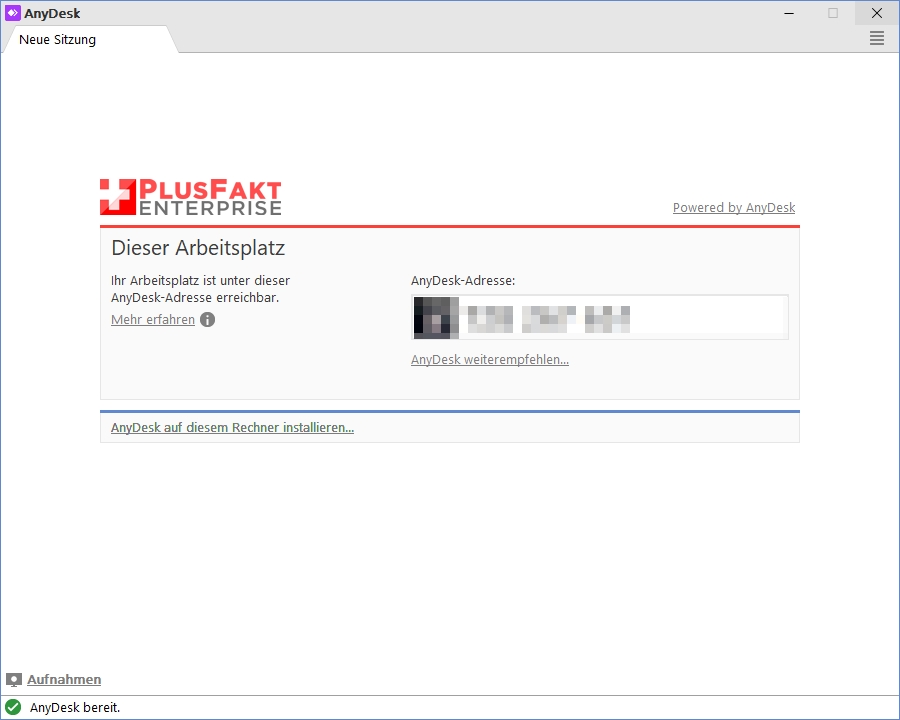Screen dimensions: 900x720
Task: Click the Dieser Arbeitsplatz heading
Action: tap(198, 248)
